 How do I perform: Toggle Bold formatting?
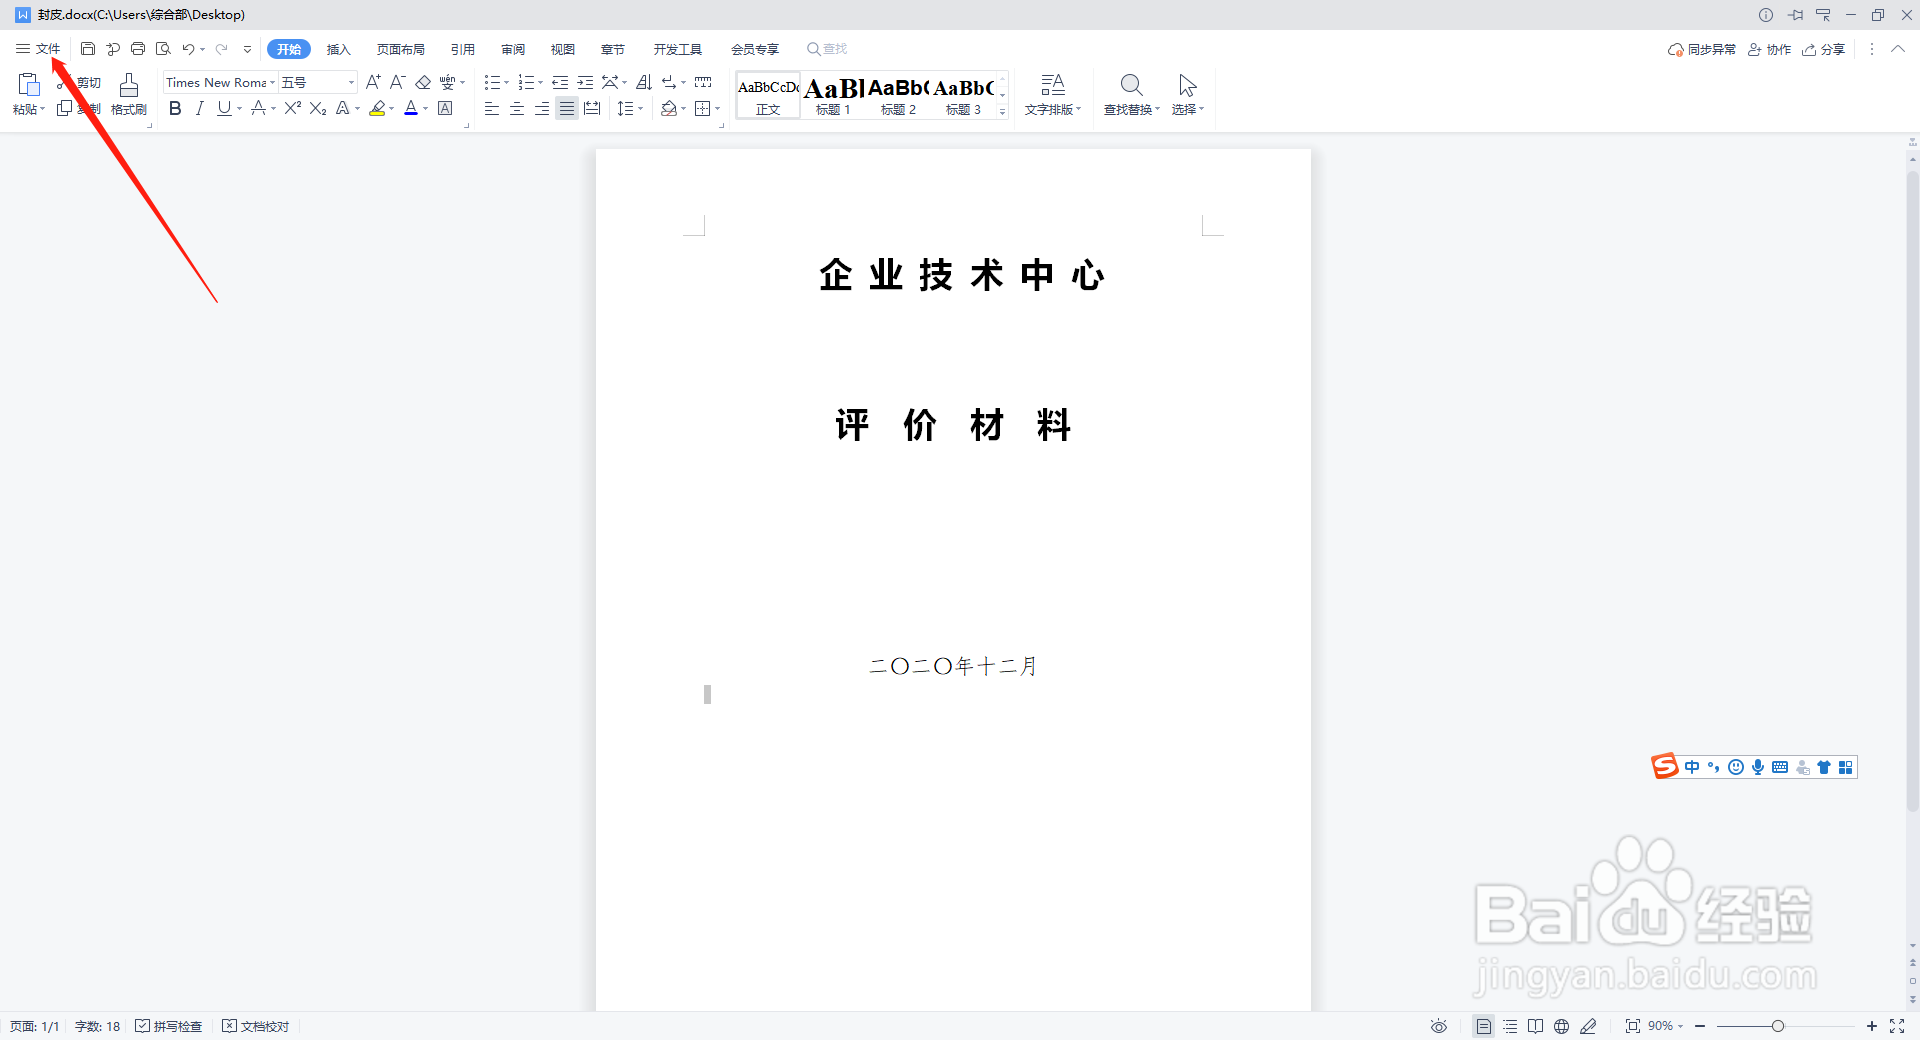pos(175,108)
